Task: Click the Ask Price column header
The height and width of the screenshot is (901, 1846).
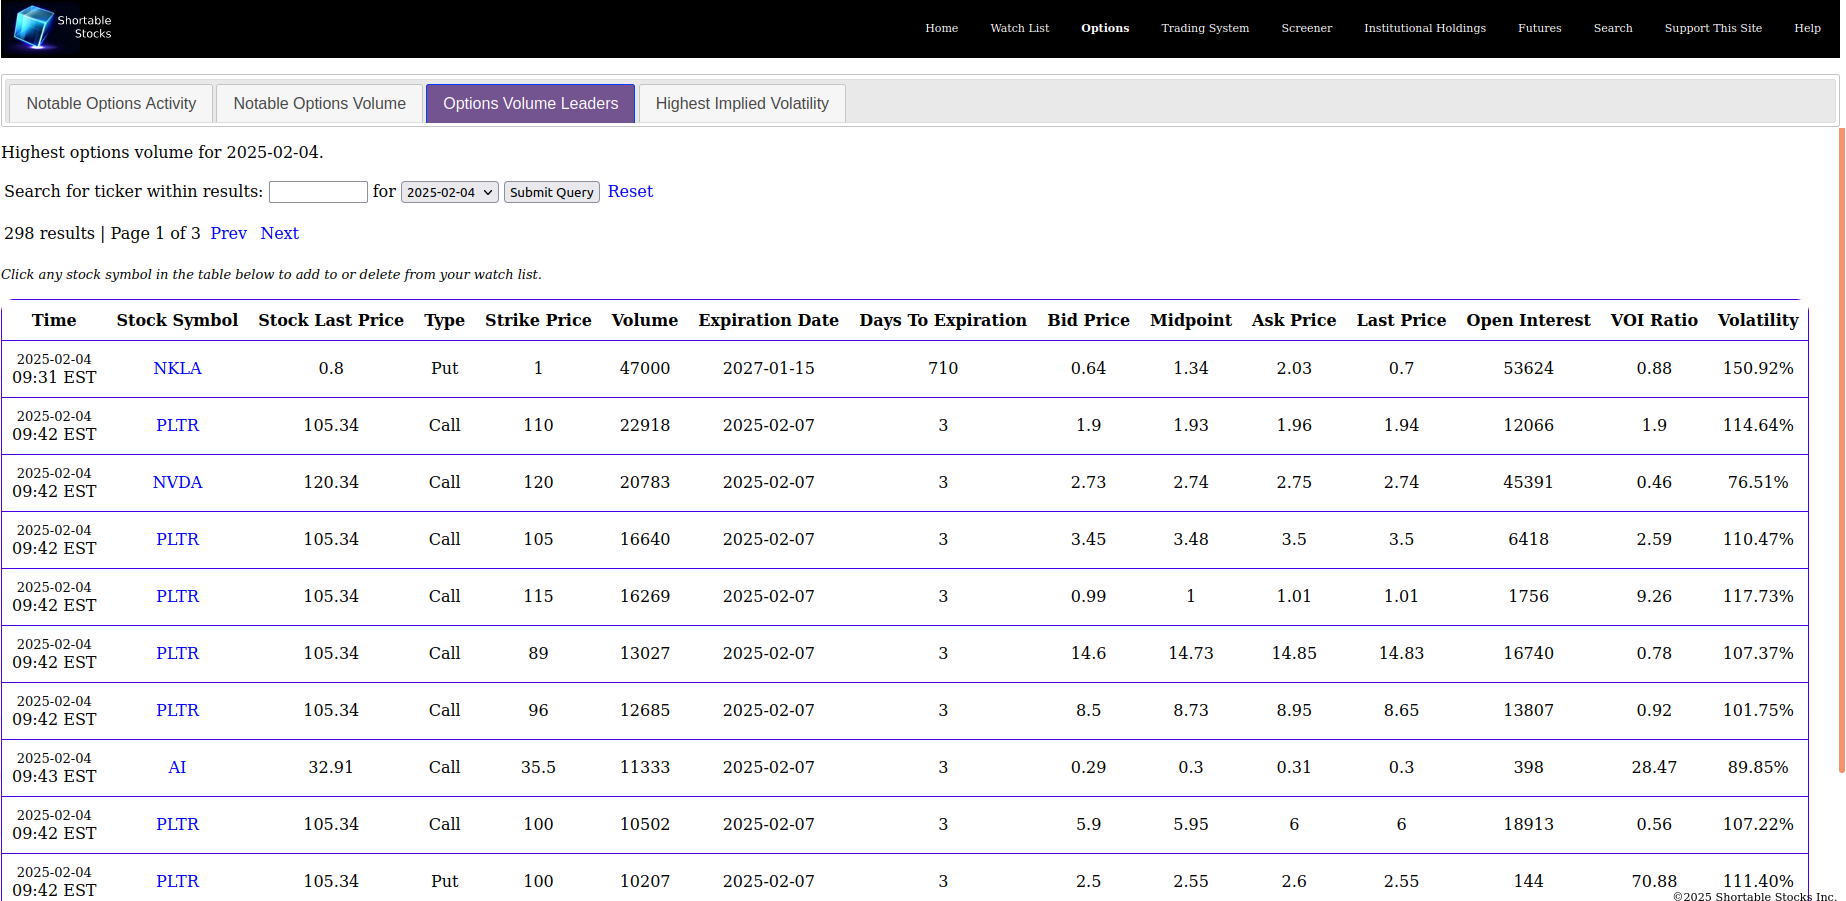Action: point(1294,320)
